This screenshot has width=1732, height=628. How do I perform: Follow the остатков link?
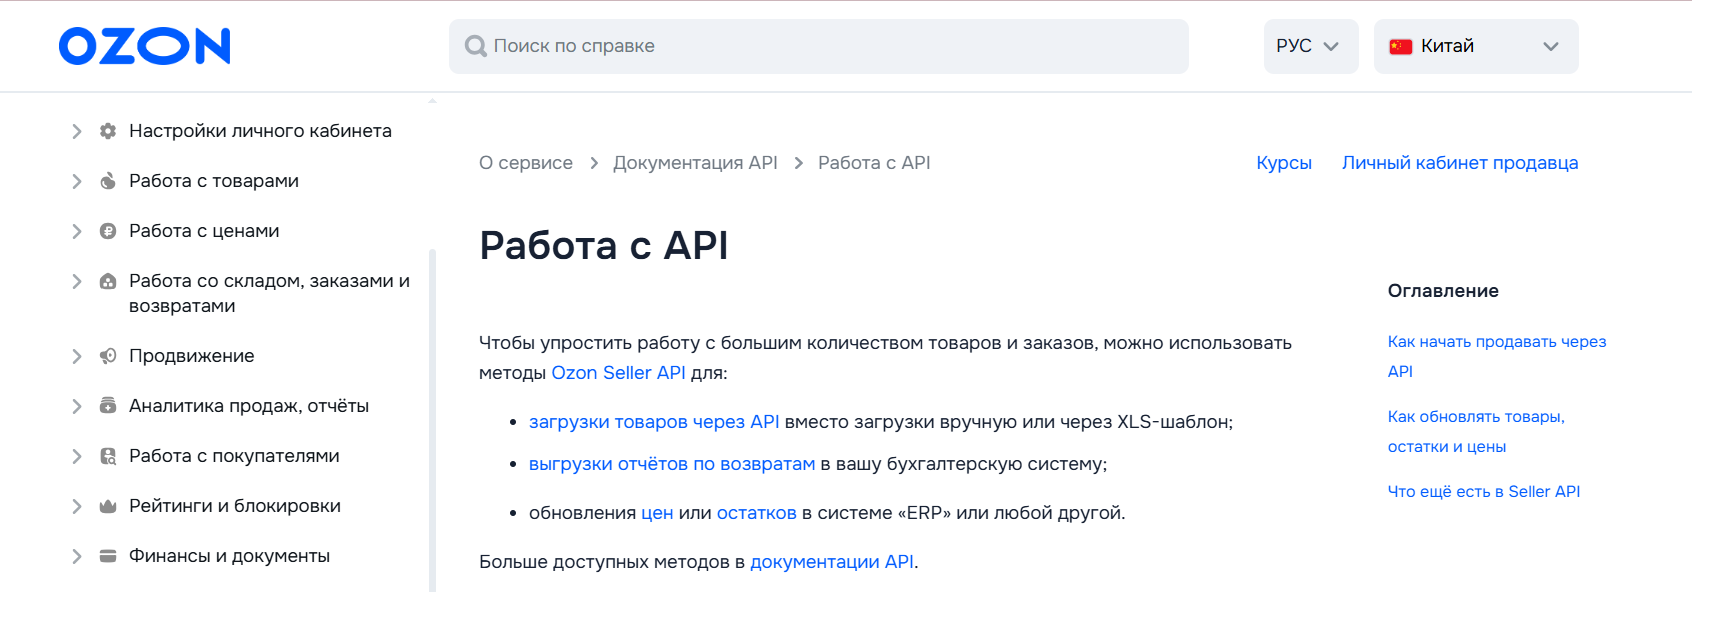(757, 513)
